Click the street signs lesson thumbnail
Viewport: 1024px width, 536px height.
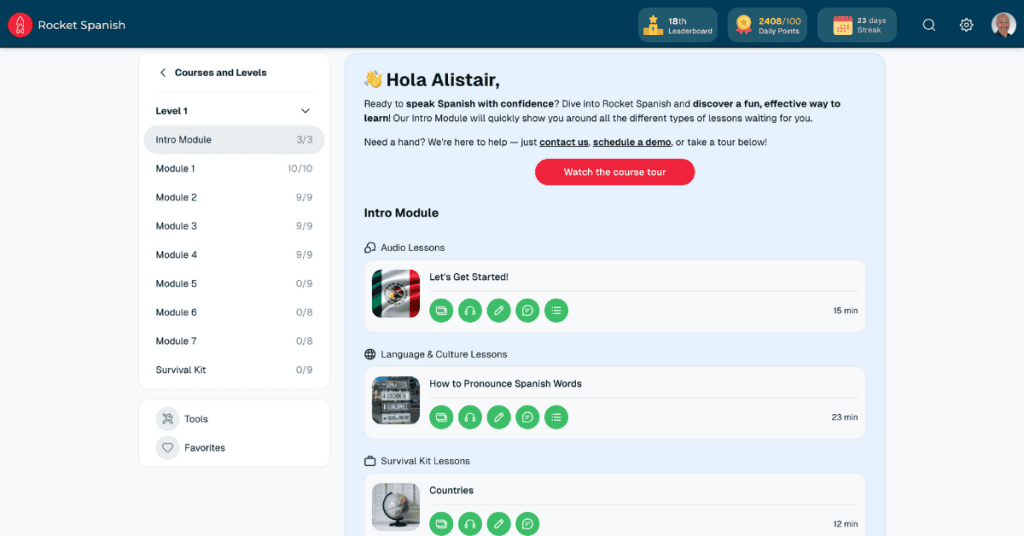(396, 400)
